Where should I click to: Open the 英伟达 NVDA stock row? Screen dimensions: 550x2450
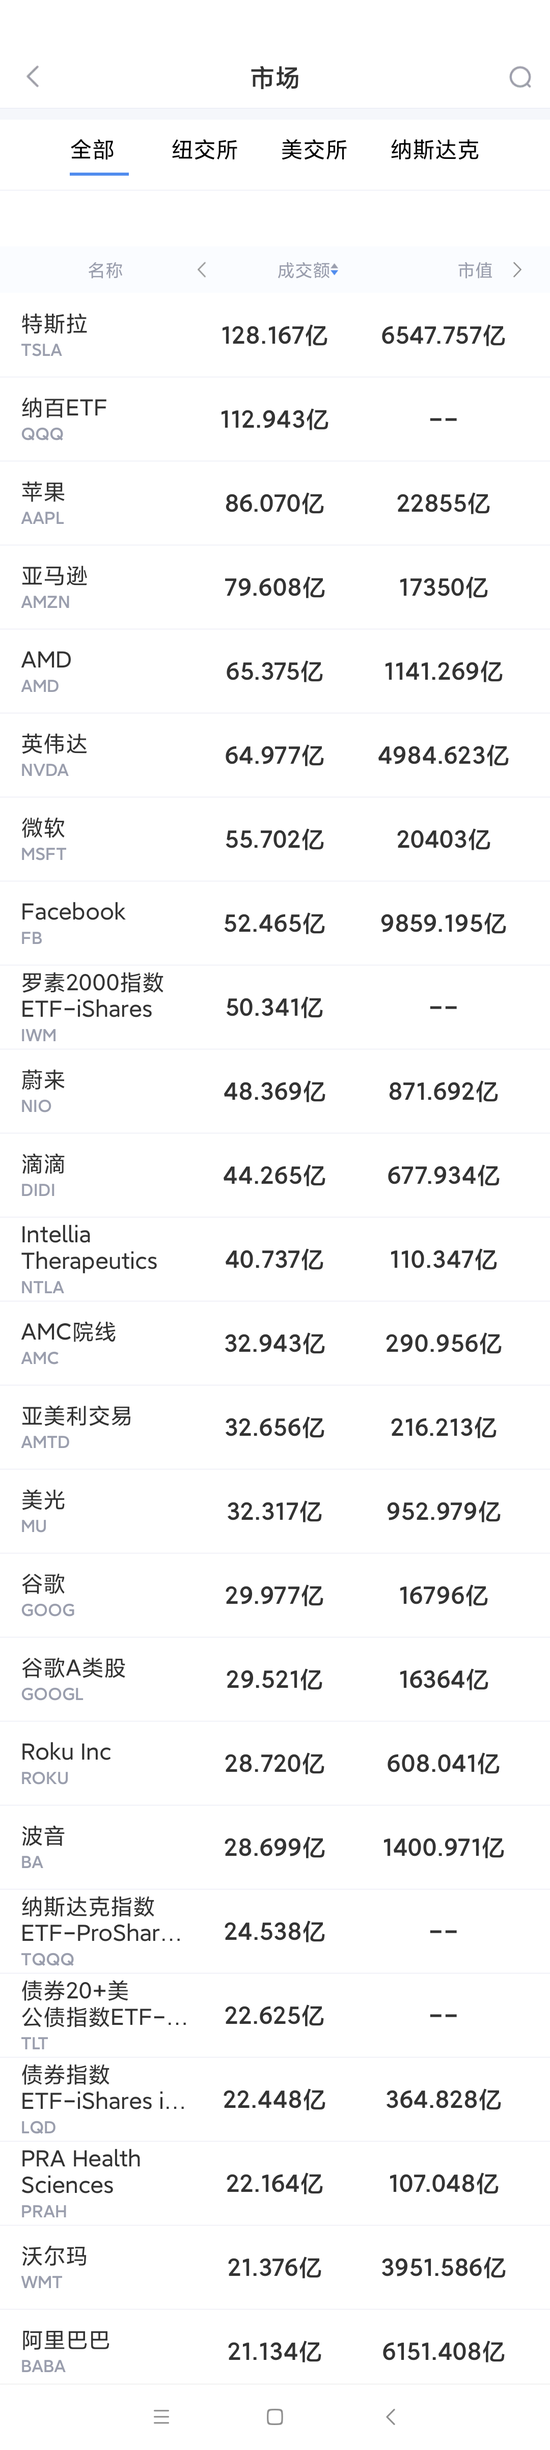[x=275, y=755]
